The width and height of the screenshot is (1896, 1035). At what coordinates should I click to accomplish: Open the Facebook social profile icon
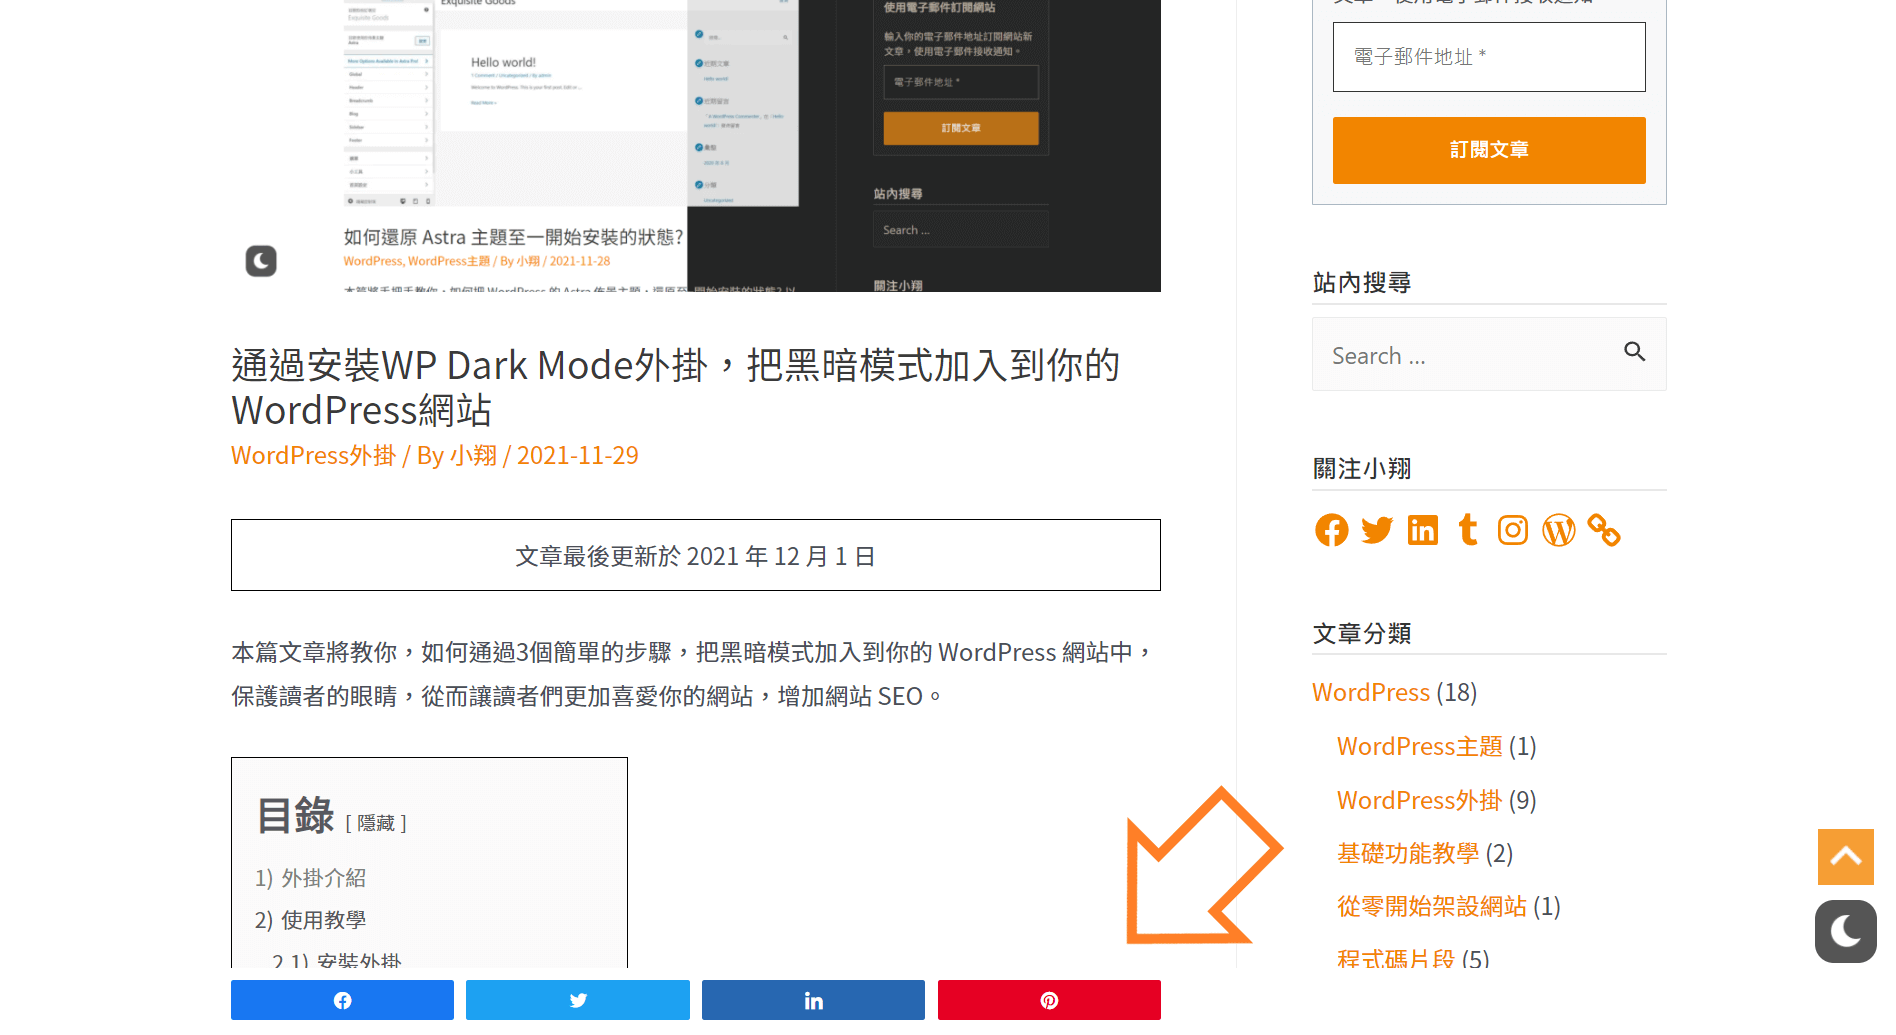coord(1331,530)
